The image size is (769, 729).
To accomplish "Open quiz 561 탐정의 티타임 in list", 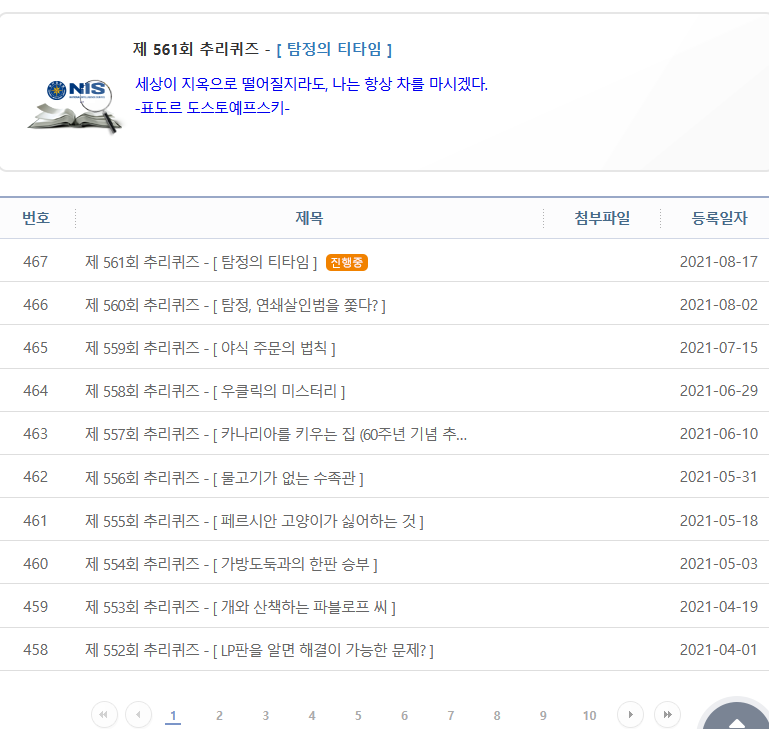I will (201, 262).
